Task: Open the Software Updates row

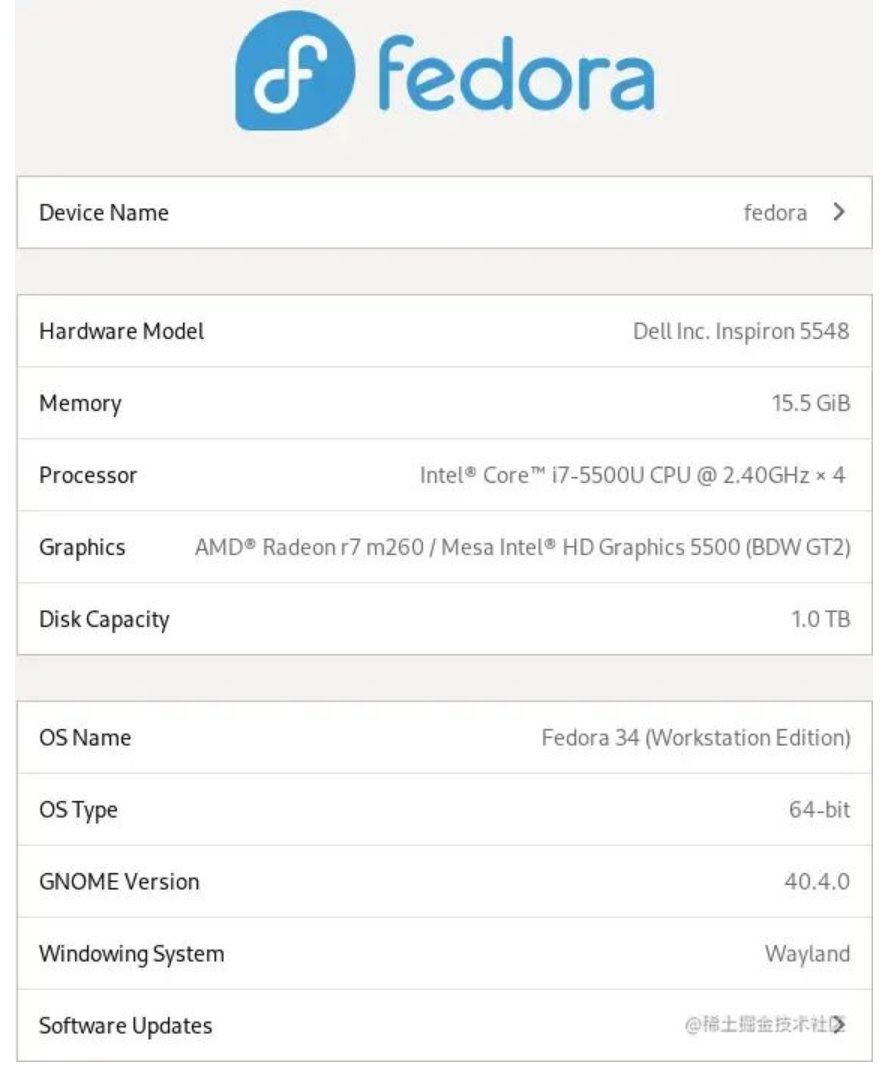Action: [445, 1025]
